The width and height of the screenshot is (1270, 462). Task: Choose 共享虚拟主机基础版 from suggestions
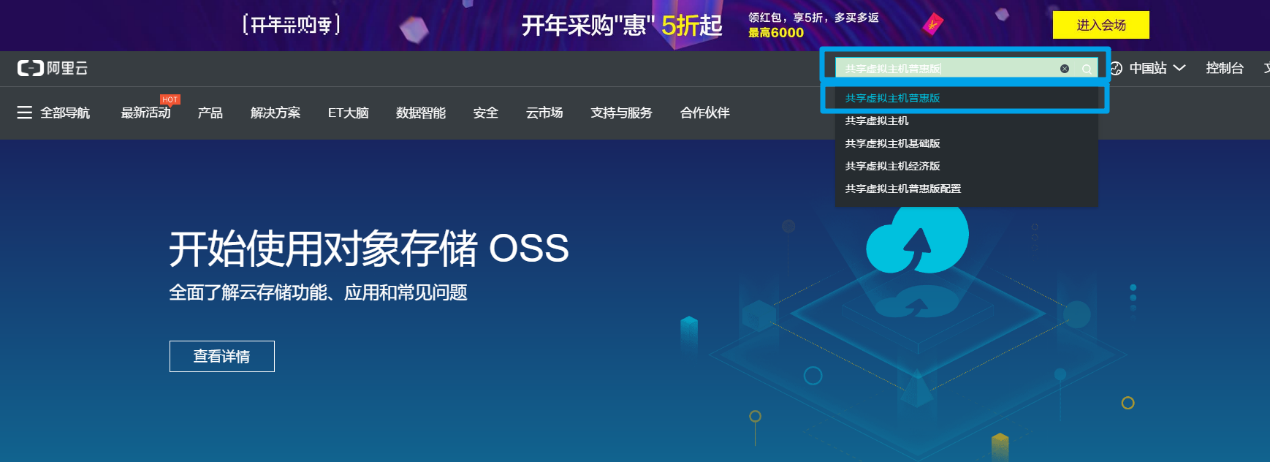892,143
